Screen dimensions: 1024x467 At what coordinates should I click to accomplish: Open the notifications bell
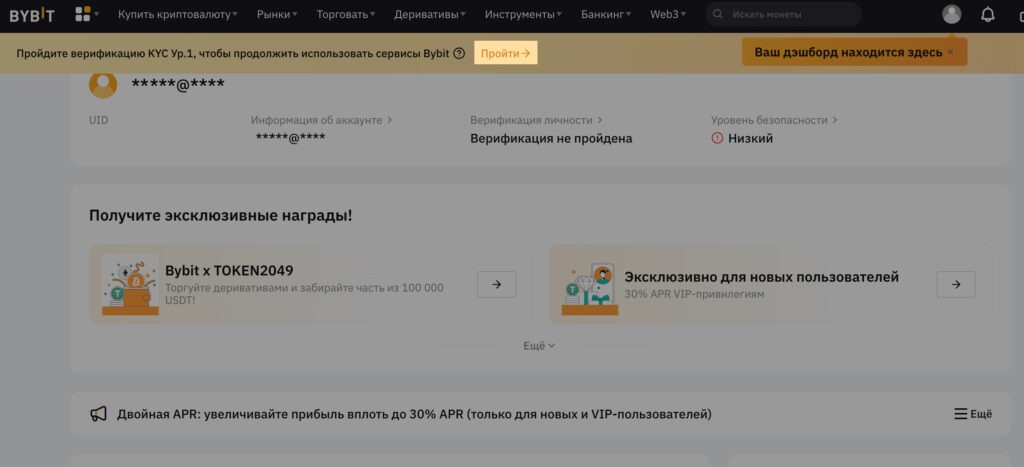coord(988,14)
